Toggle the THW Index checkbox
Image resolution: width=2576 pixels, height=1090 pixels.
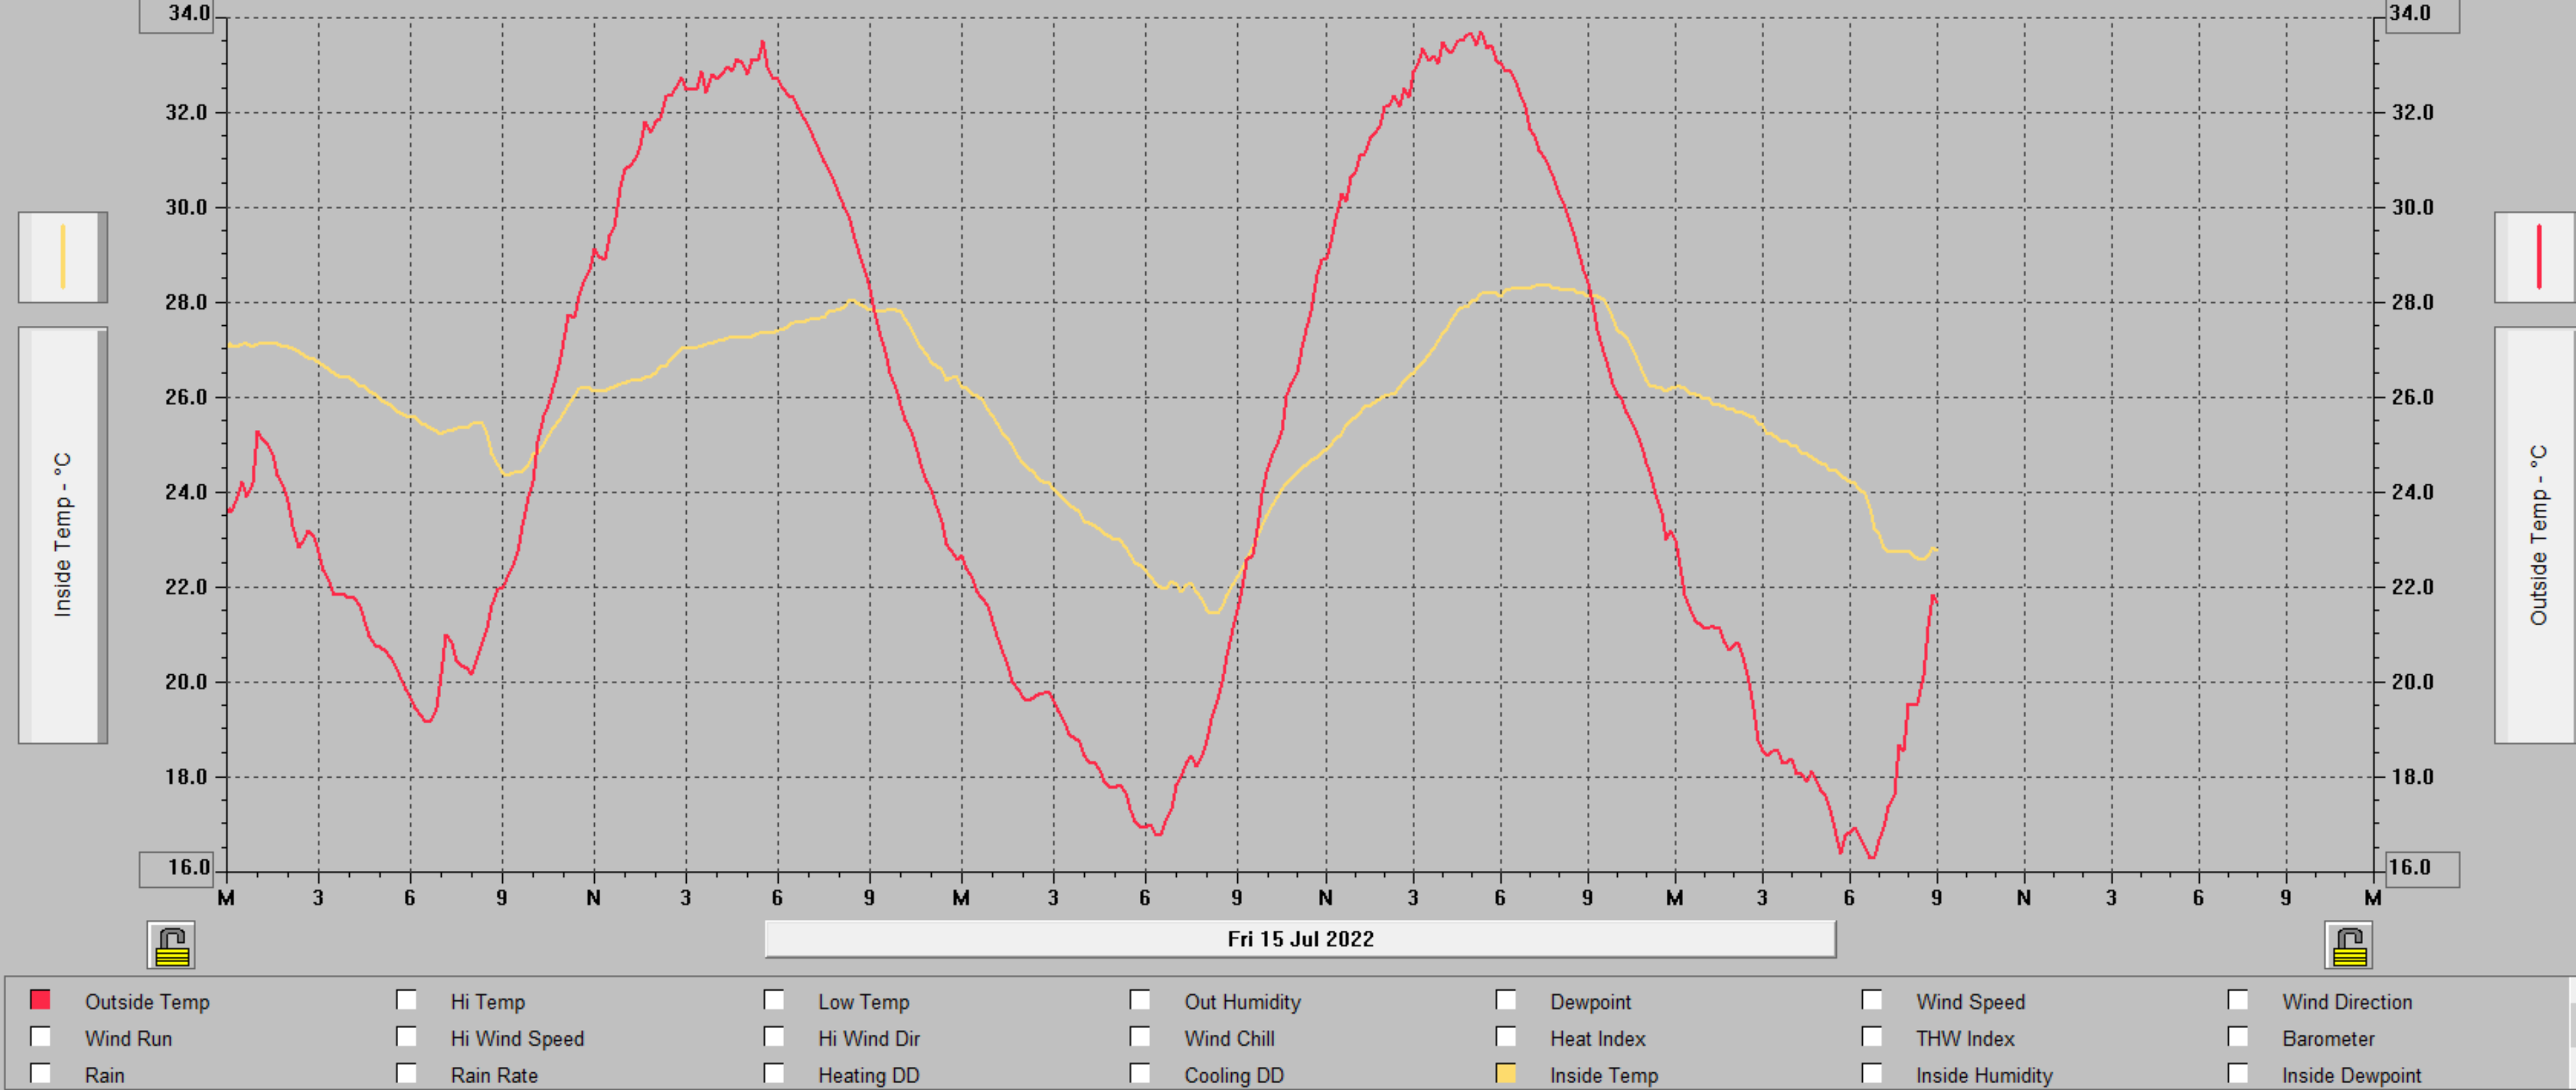1872,1037
